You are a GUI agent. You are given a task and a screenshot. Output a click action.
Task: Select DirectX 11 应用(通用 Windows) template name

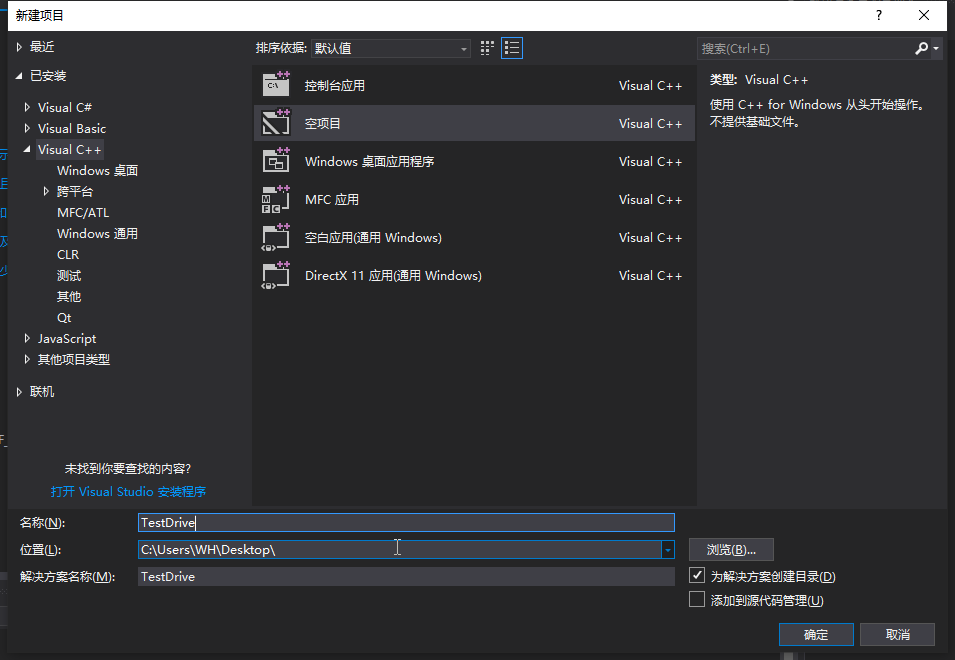[393, 275]
